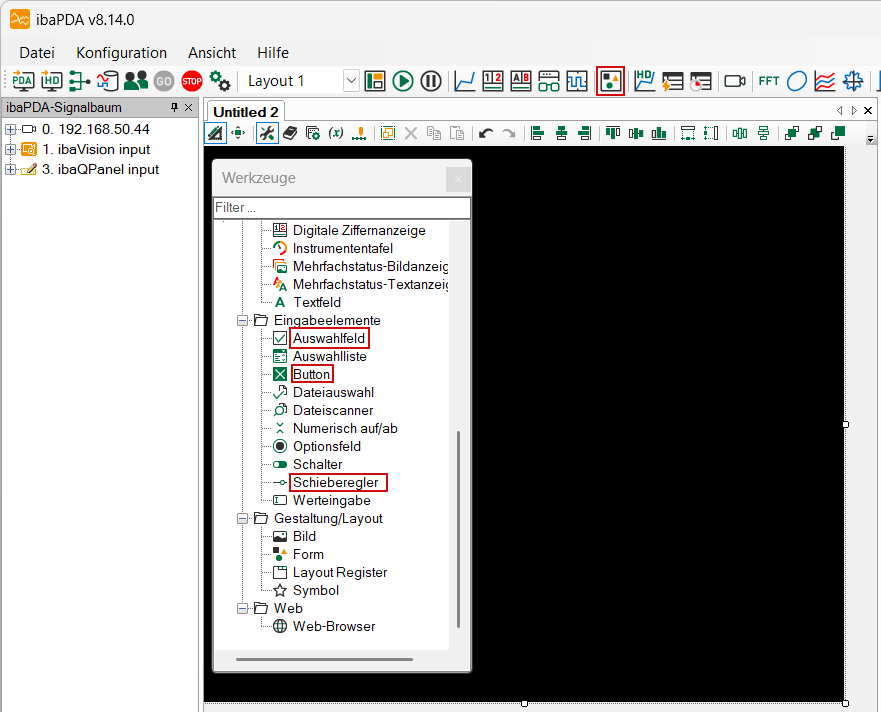Open the user management icon
Image resolution: width=881 pixels, height=712 pixels.
(x=135, y=81)
